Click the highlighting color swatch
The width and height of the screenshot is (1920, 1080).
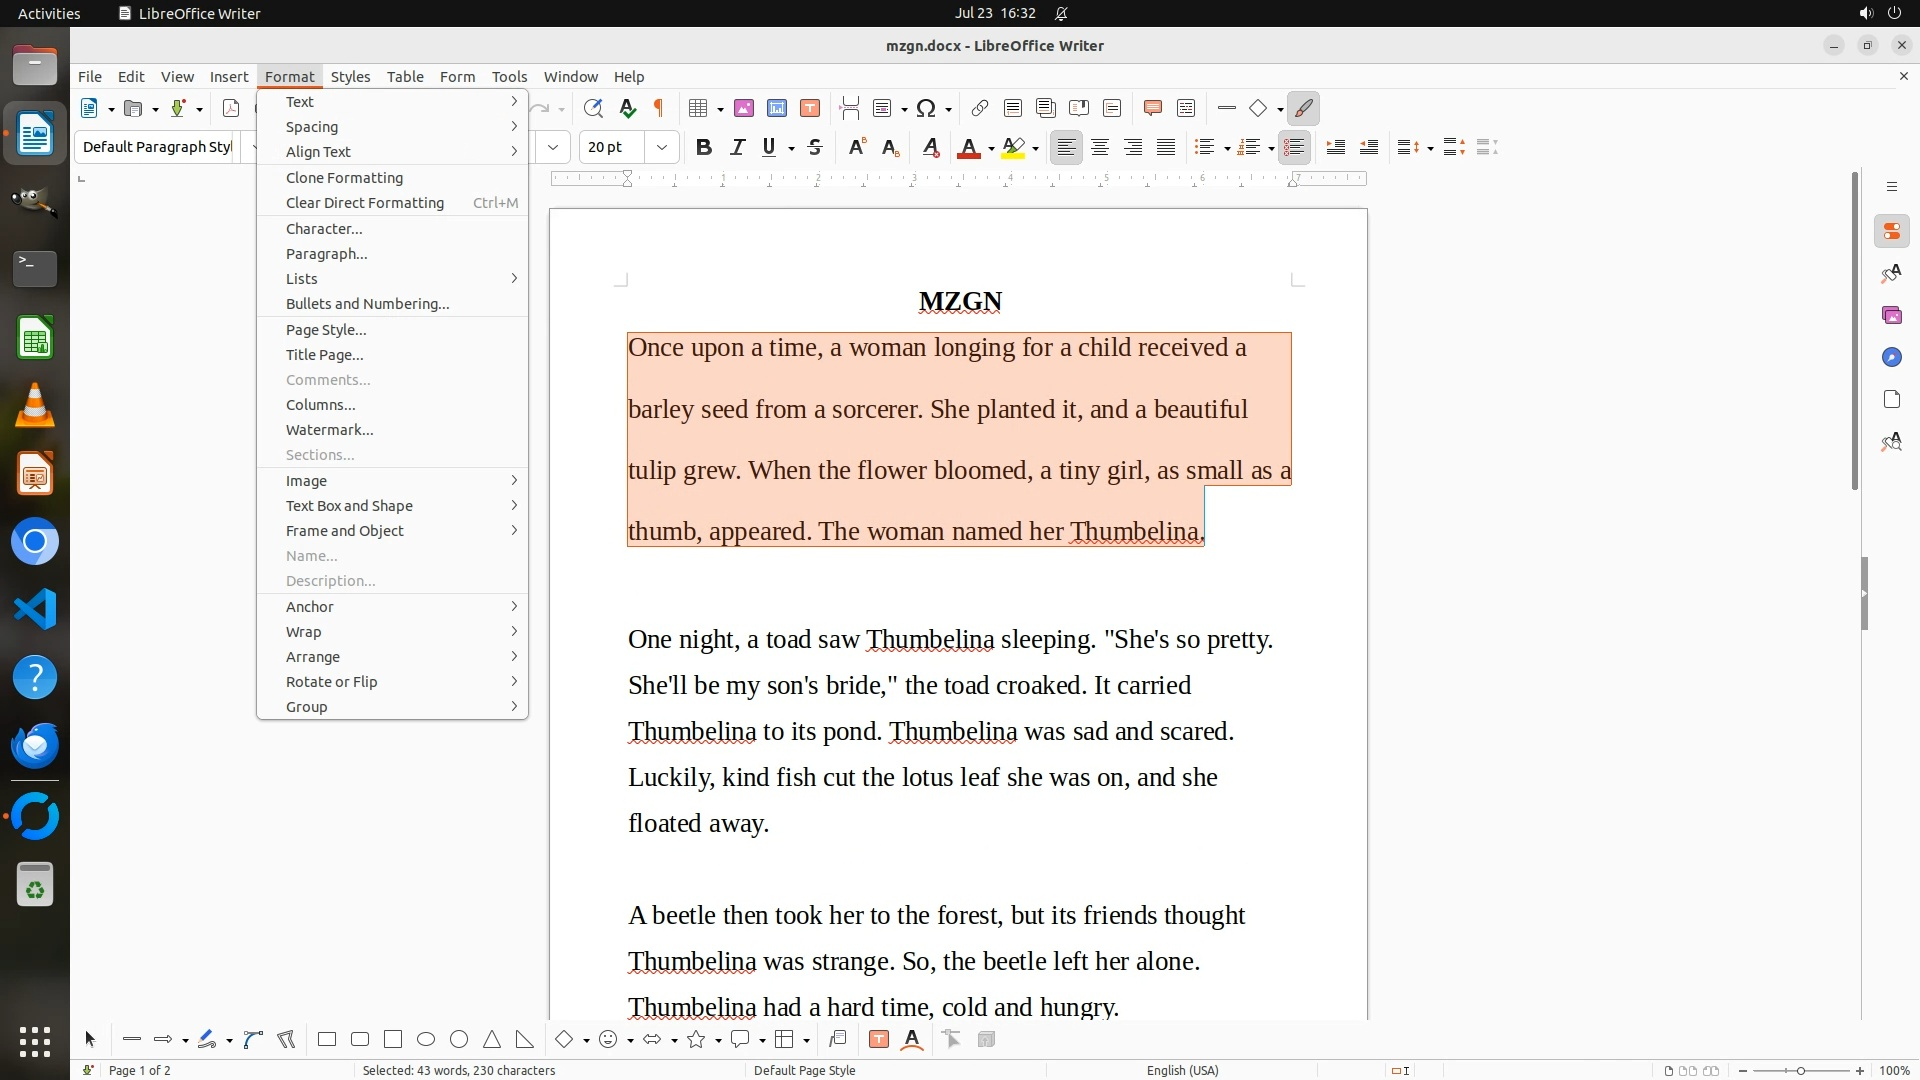point(1012,147)
